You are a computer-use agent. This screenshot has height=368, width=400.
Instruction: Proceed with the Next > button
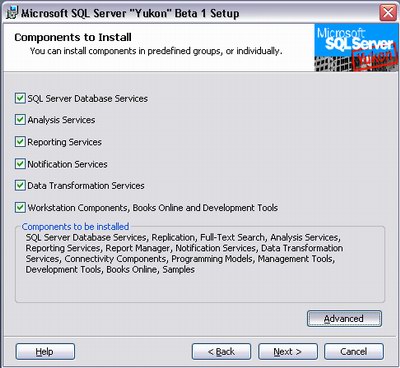(x=288, y=352)
